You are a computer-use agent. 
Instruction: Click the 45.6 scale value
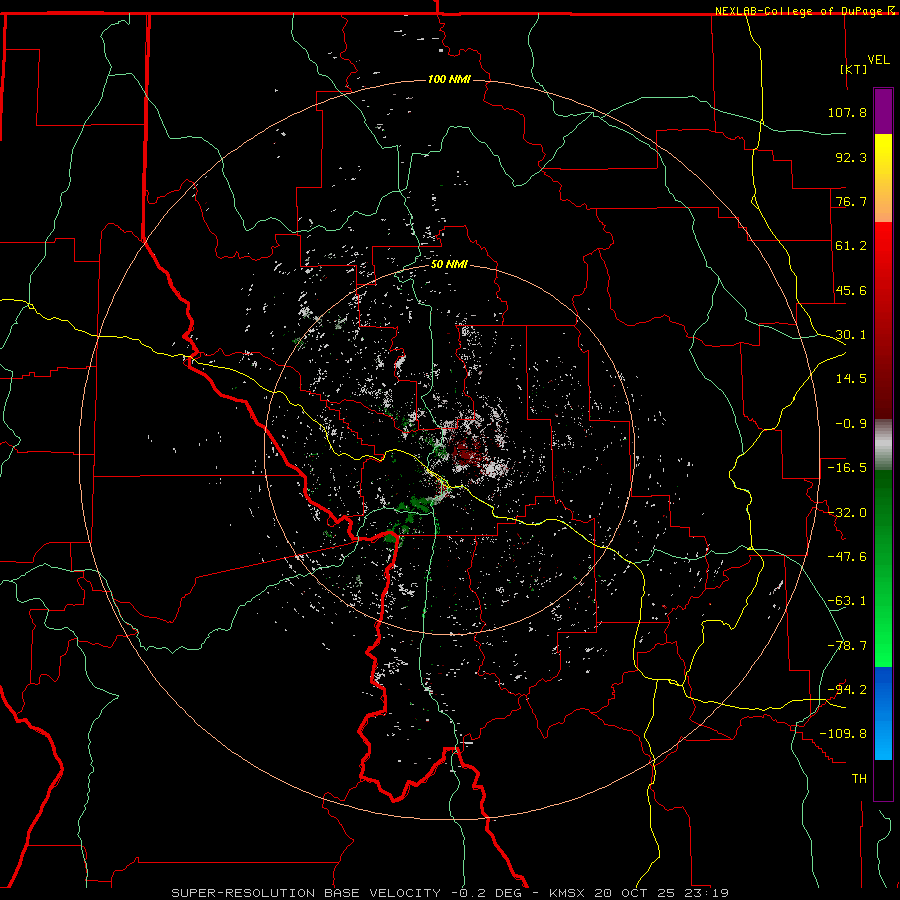pyautogui.click(x=851, y=290)
